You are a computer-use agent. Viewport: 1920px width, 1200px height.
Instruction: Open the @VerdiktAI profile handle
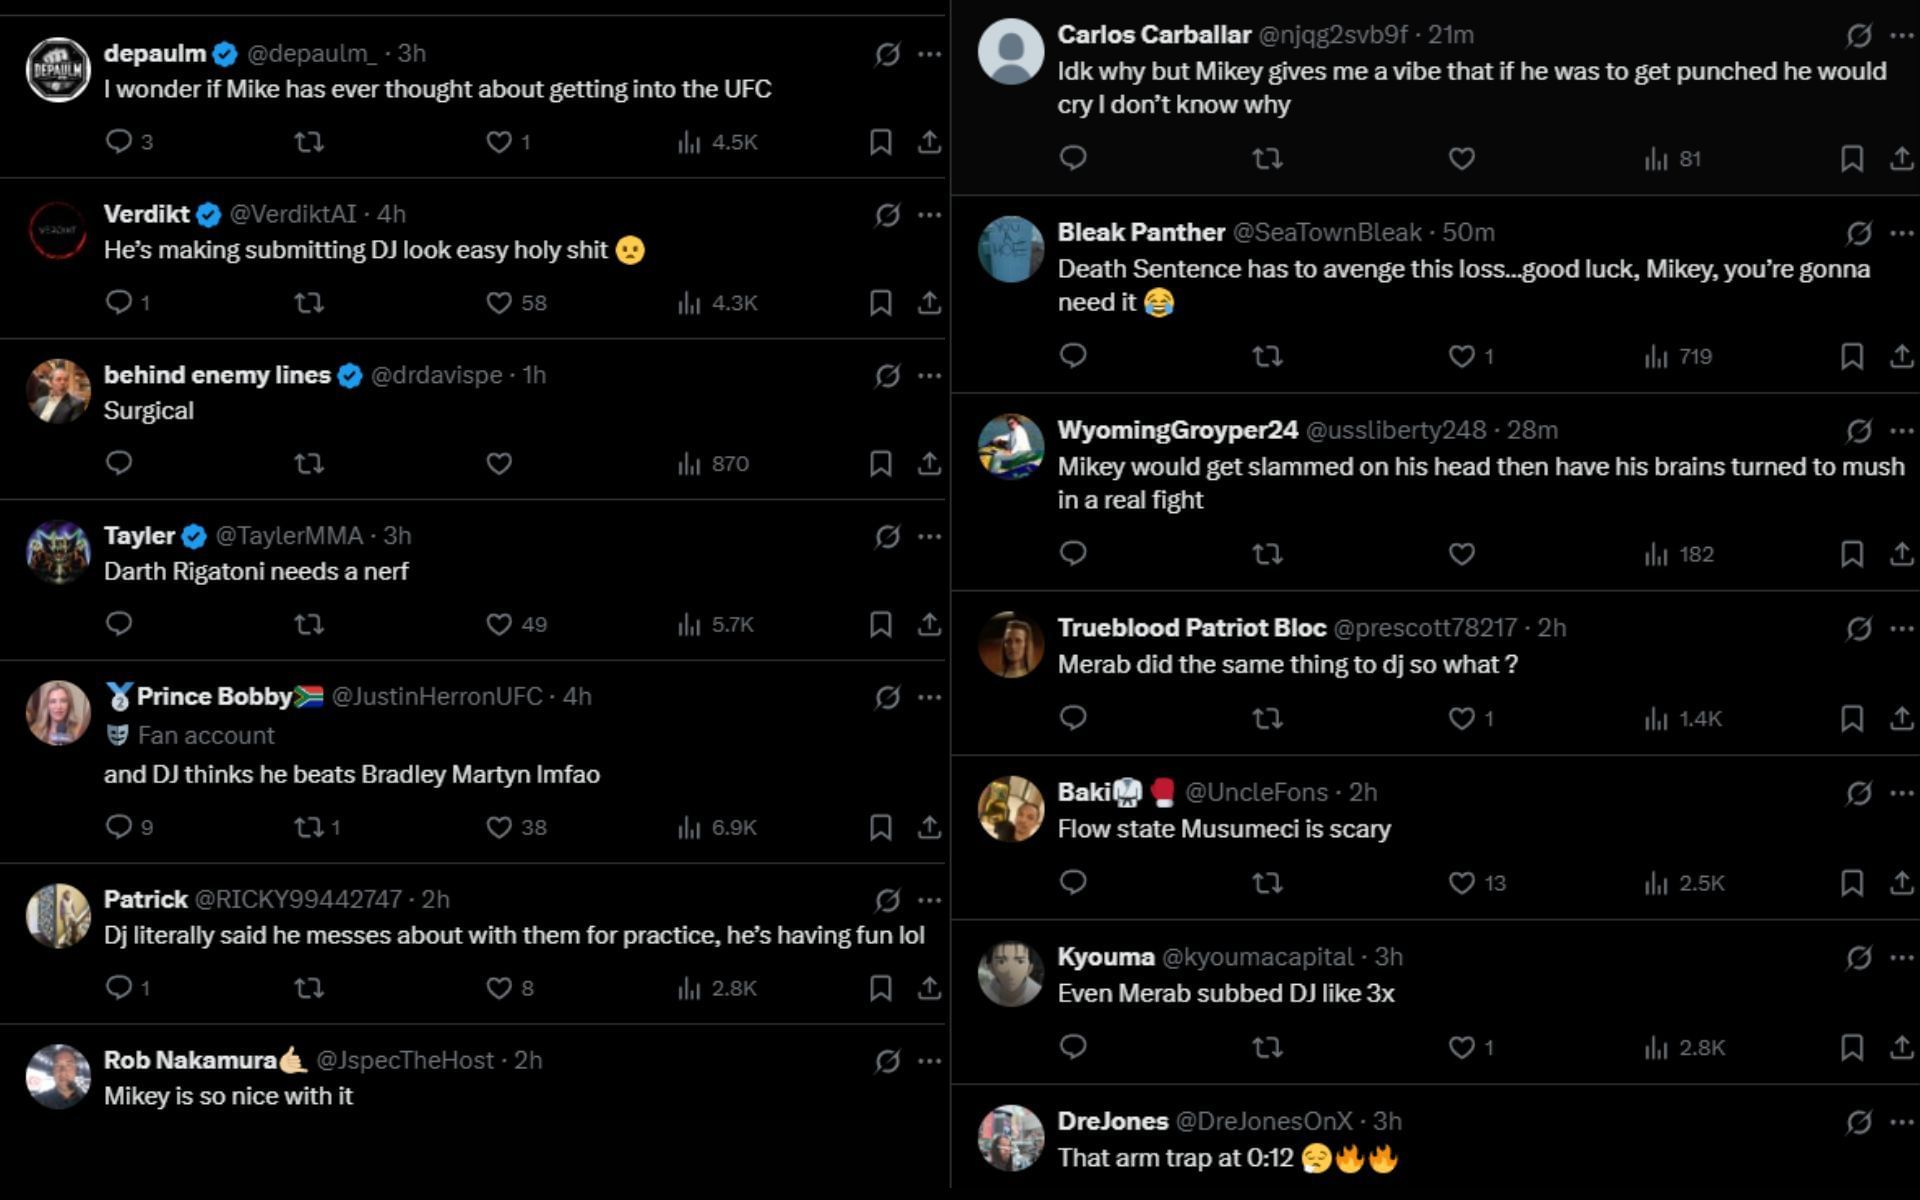coord(293,214)
